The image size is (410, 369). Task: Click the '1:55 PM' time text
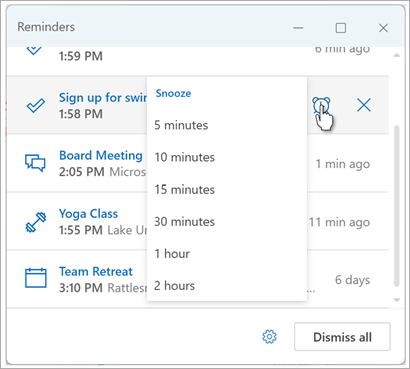point(81,230)
